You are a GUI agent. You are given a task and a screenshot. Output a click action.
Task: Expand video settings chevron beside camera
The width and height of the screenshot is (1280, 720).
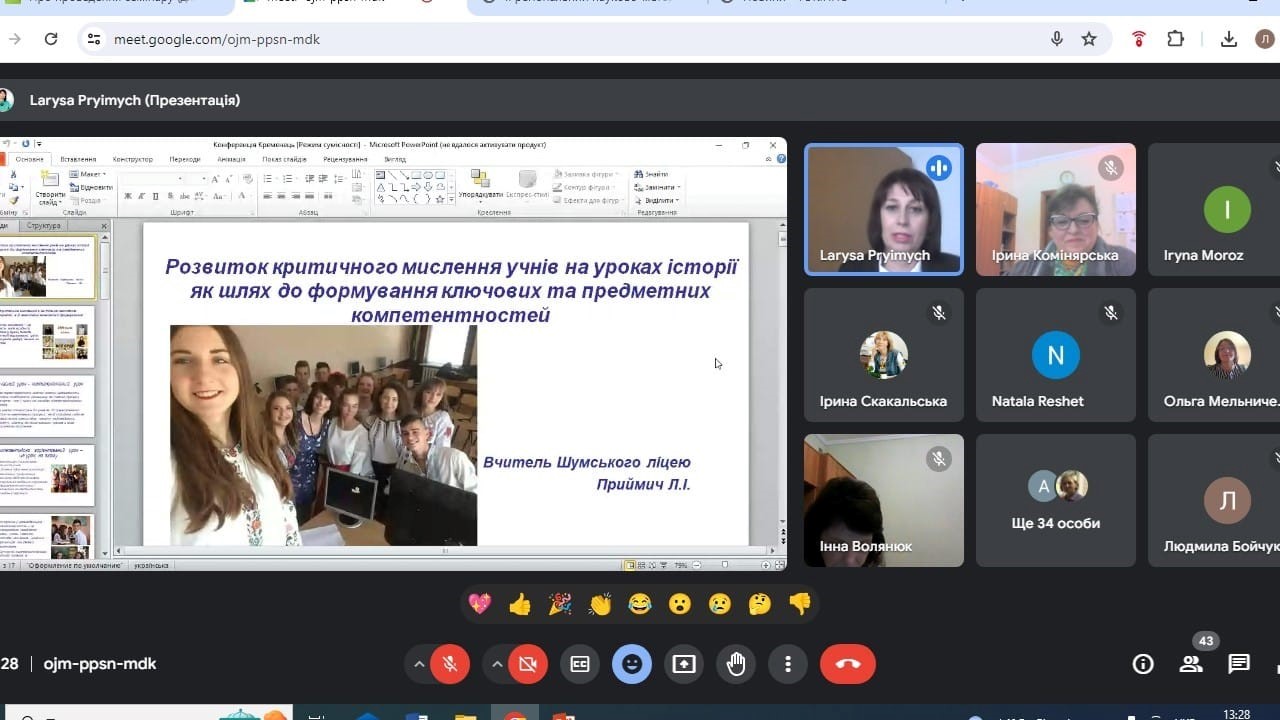pyautogui.click(x=497, y=664)
